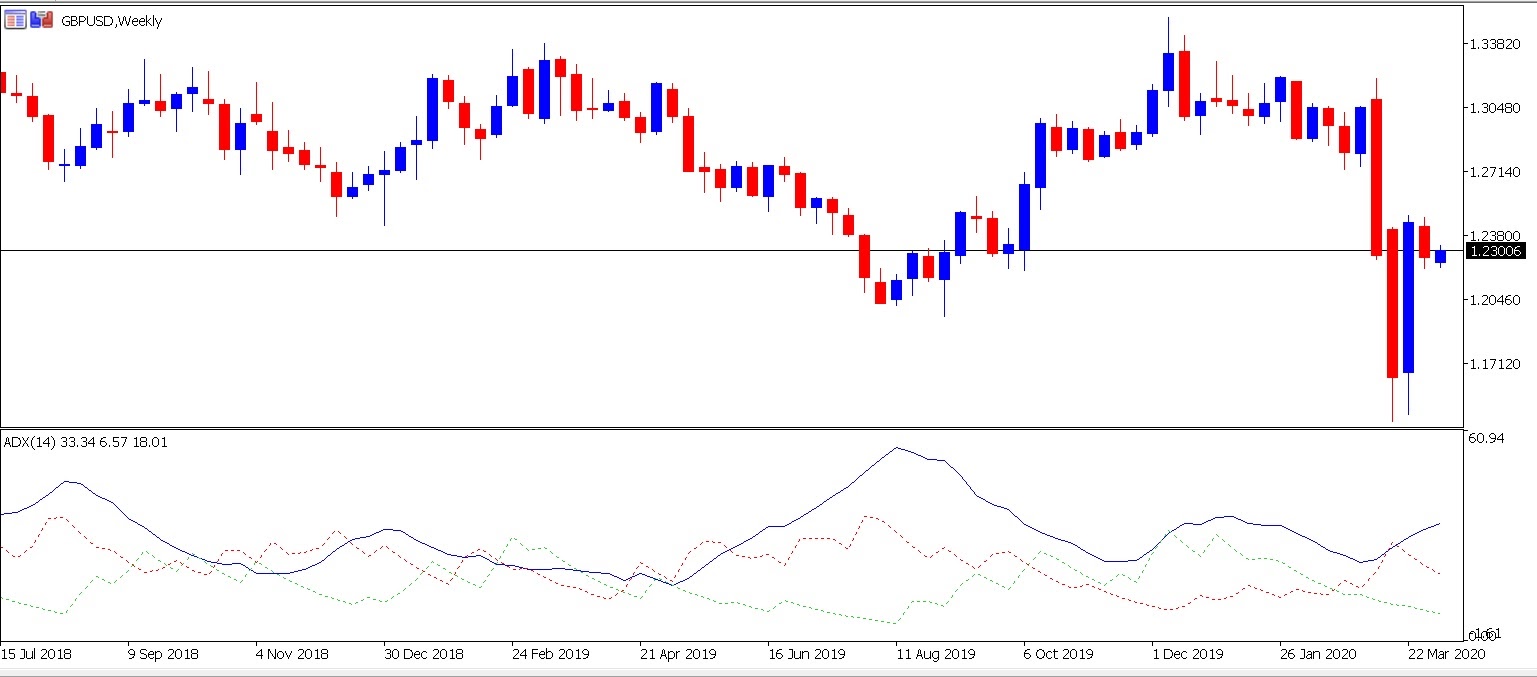Click the 11 Aug 2019 date label
Screen dimensions: 1537x677
click(935, 654)
